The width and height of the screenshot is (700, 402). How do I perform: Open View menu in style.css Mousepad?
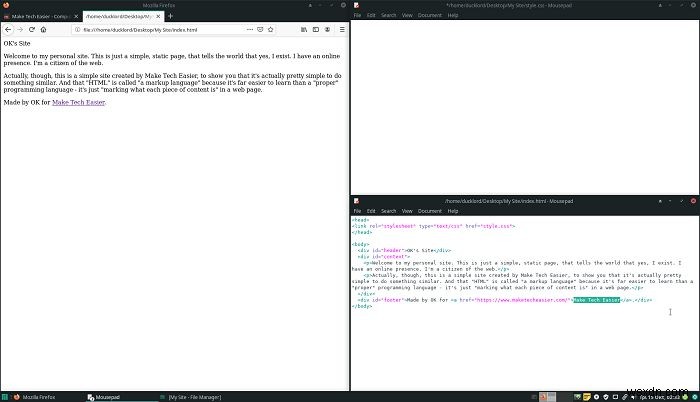(407, 15)
